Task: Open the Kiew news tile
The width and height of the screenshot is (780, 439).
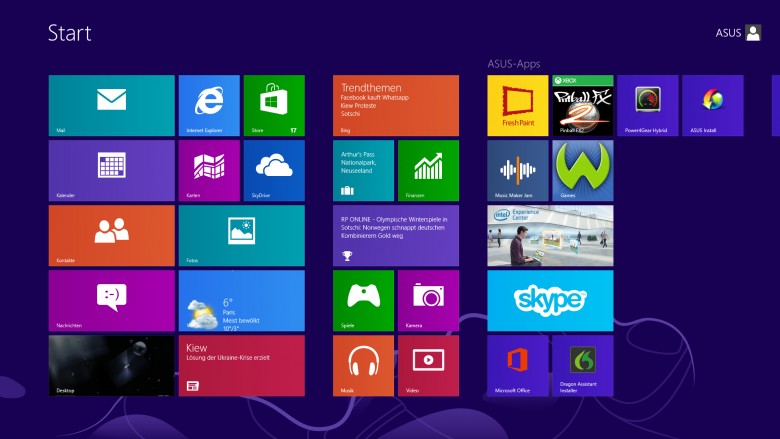Action: pyautogui.click(x=242, y=366)
